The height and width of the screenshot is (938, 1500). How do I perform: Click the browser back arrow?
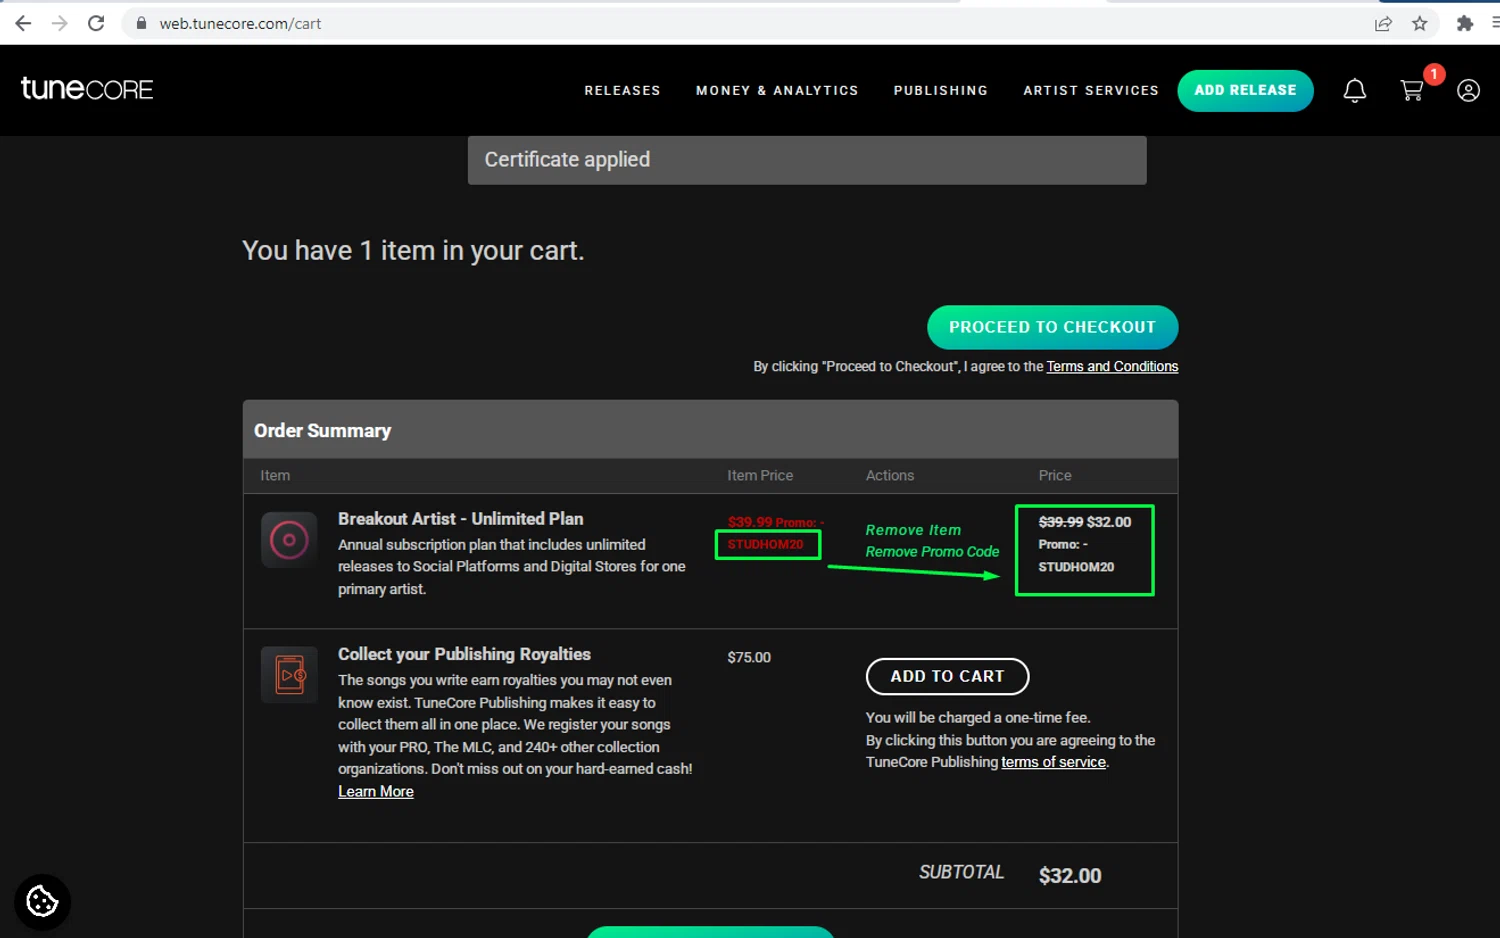point(23,23)
